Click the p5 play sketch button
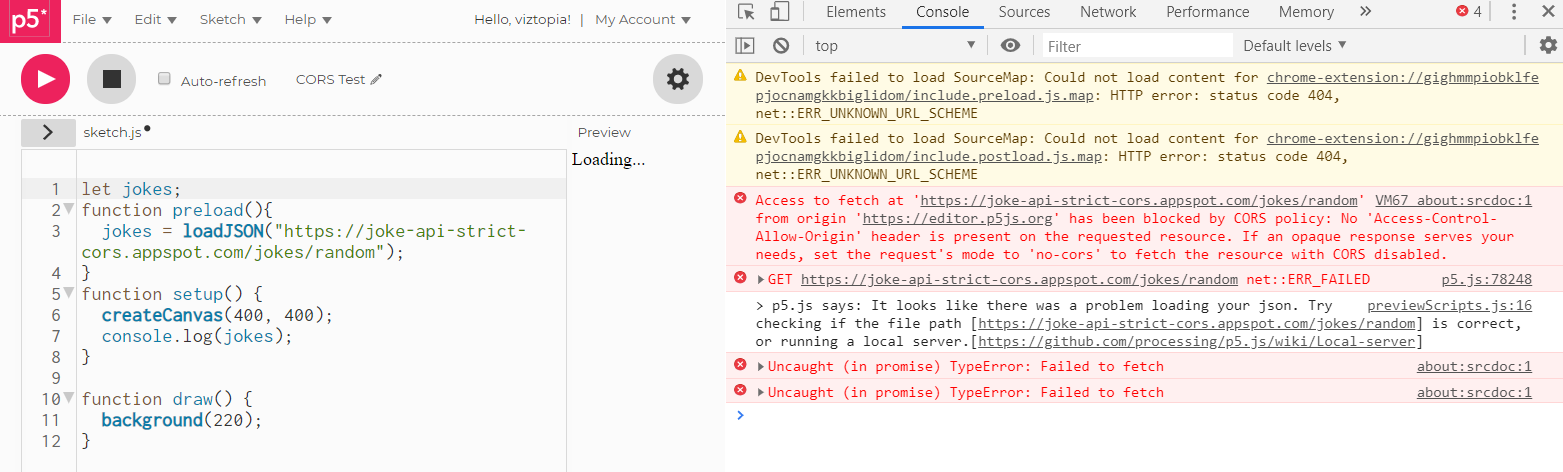Viewport: 1563px width, 472px height. click(45, 79)
